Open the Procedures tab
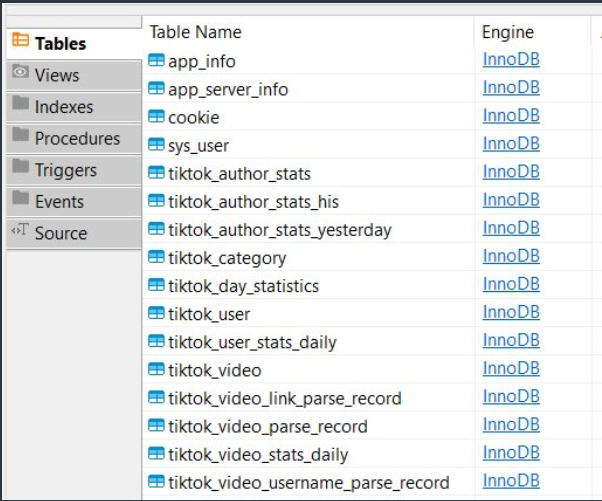 (x=74, y=139)
